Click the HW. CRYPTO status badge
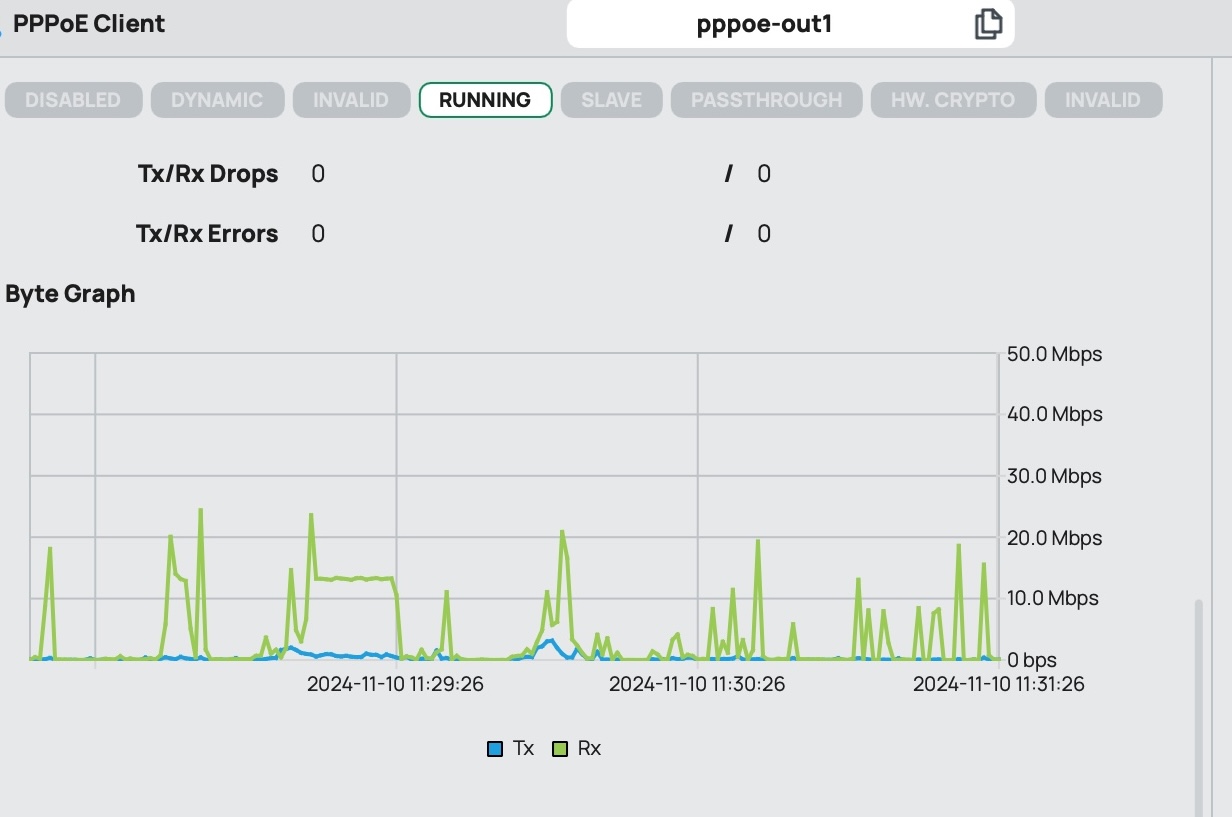The width and height of the screenshot is (1232, 817). pyautogui.click(x=952, y=100)
